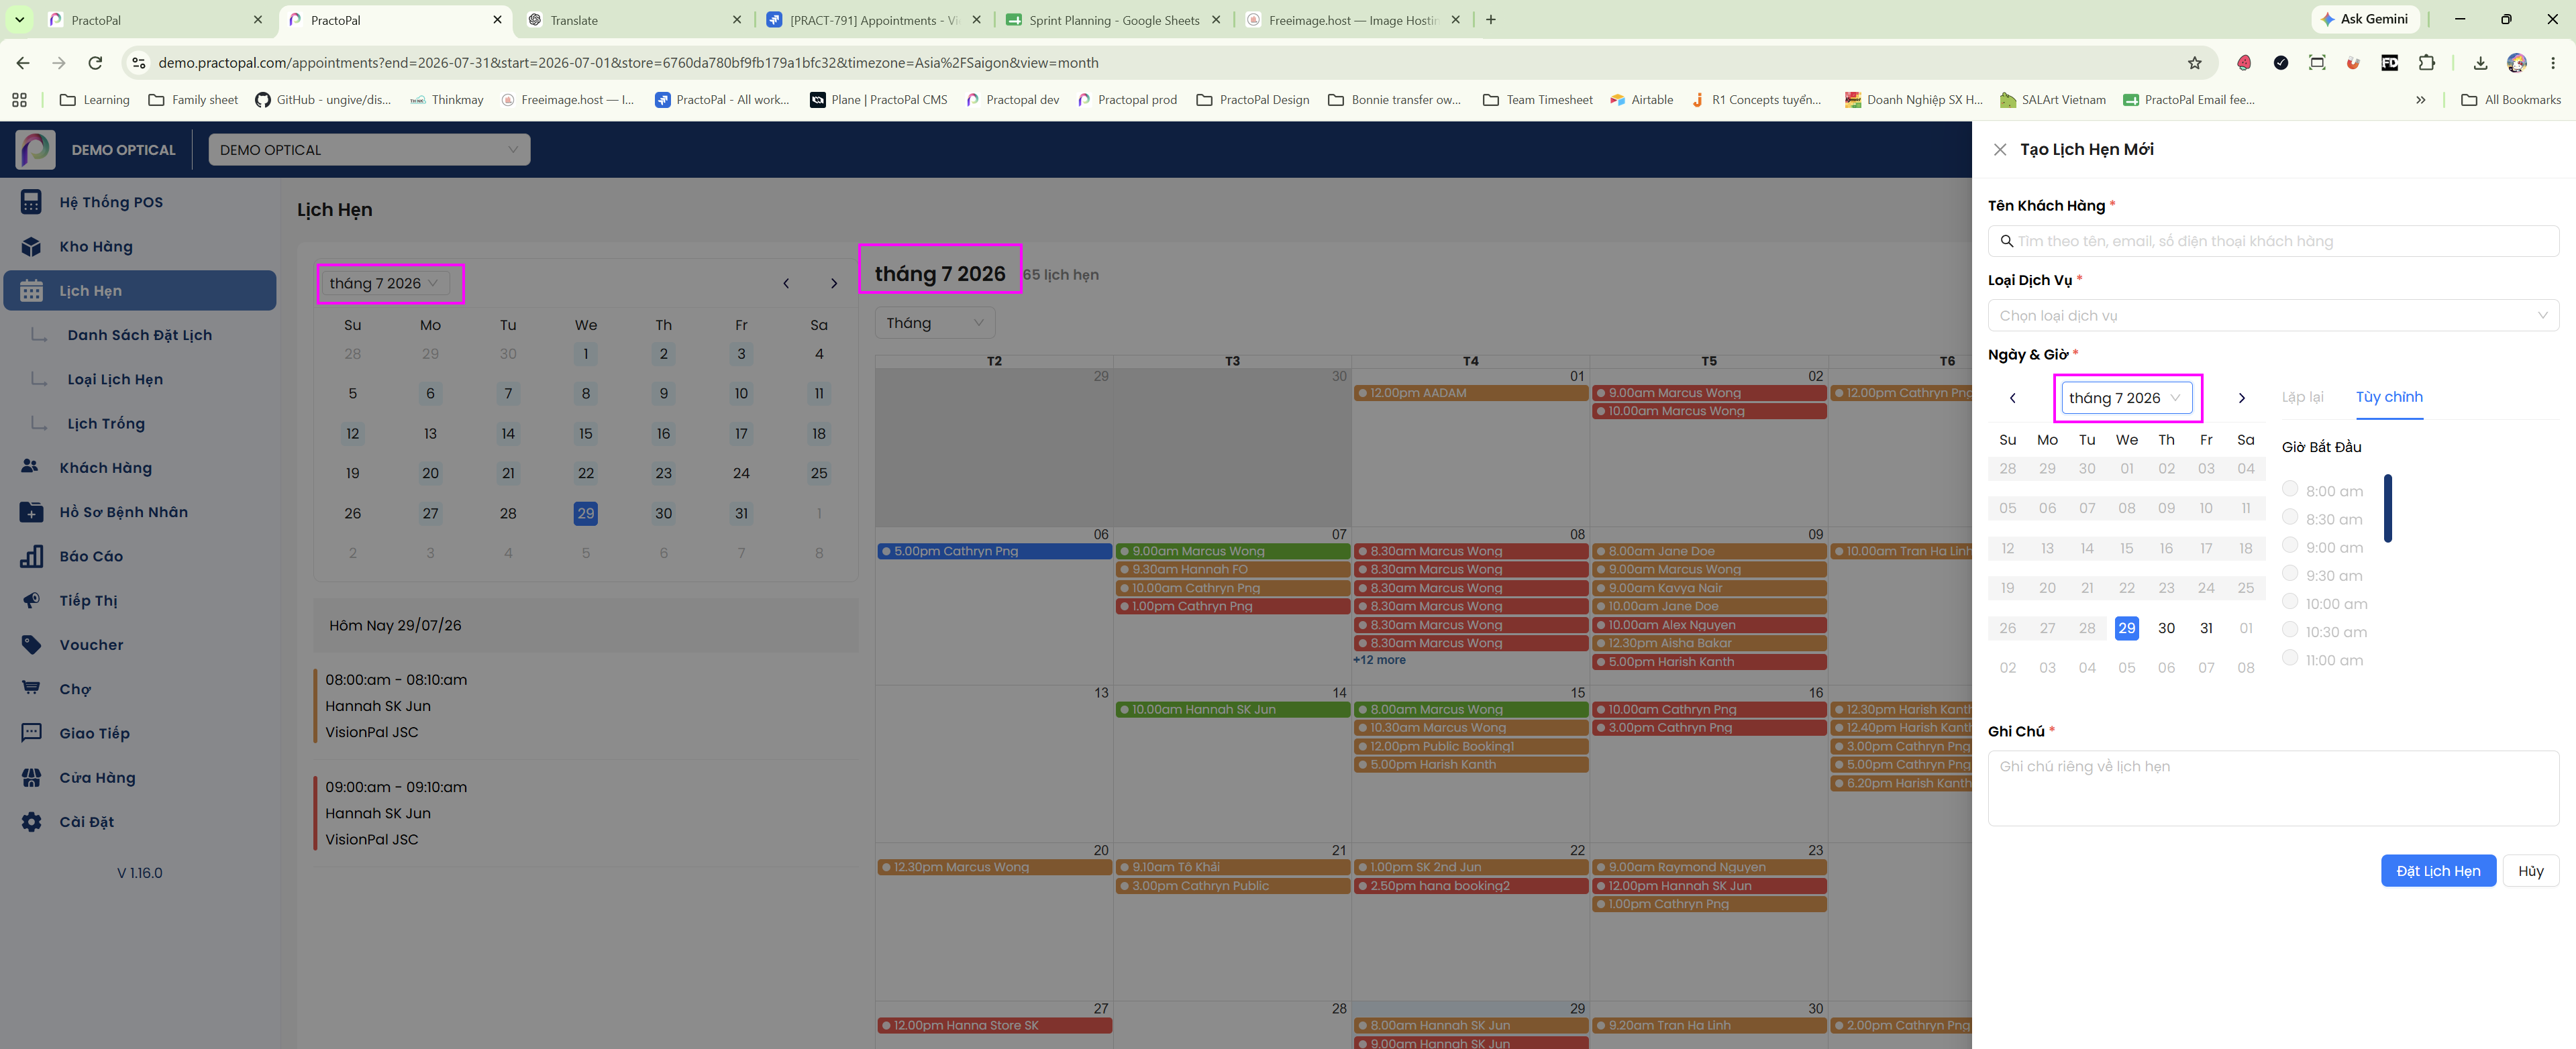
Task: Open the browser tab search chevron
Action: 19,19
